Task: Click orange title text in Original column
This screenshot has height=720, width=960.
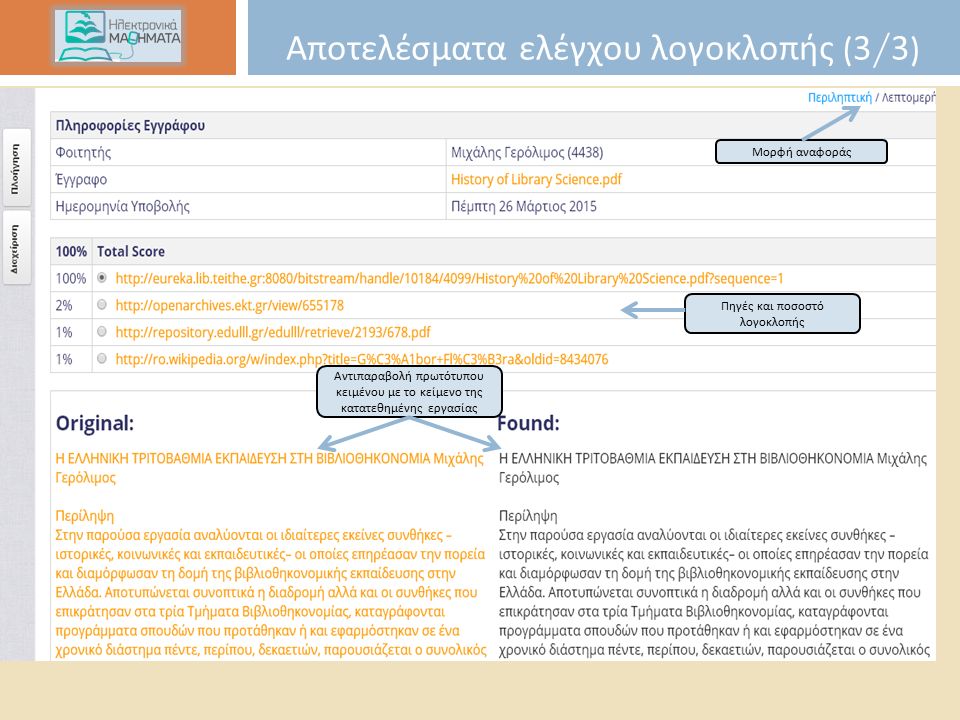Action: point(269,468)
